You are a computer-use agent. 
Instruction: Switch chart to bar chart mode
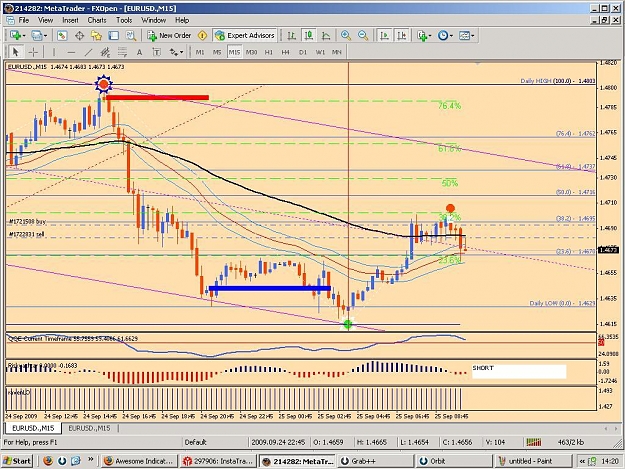(291, 35)
